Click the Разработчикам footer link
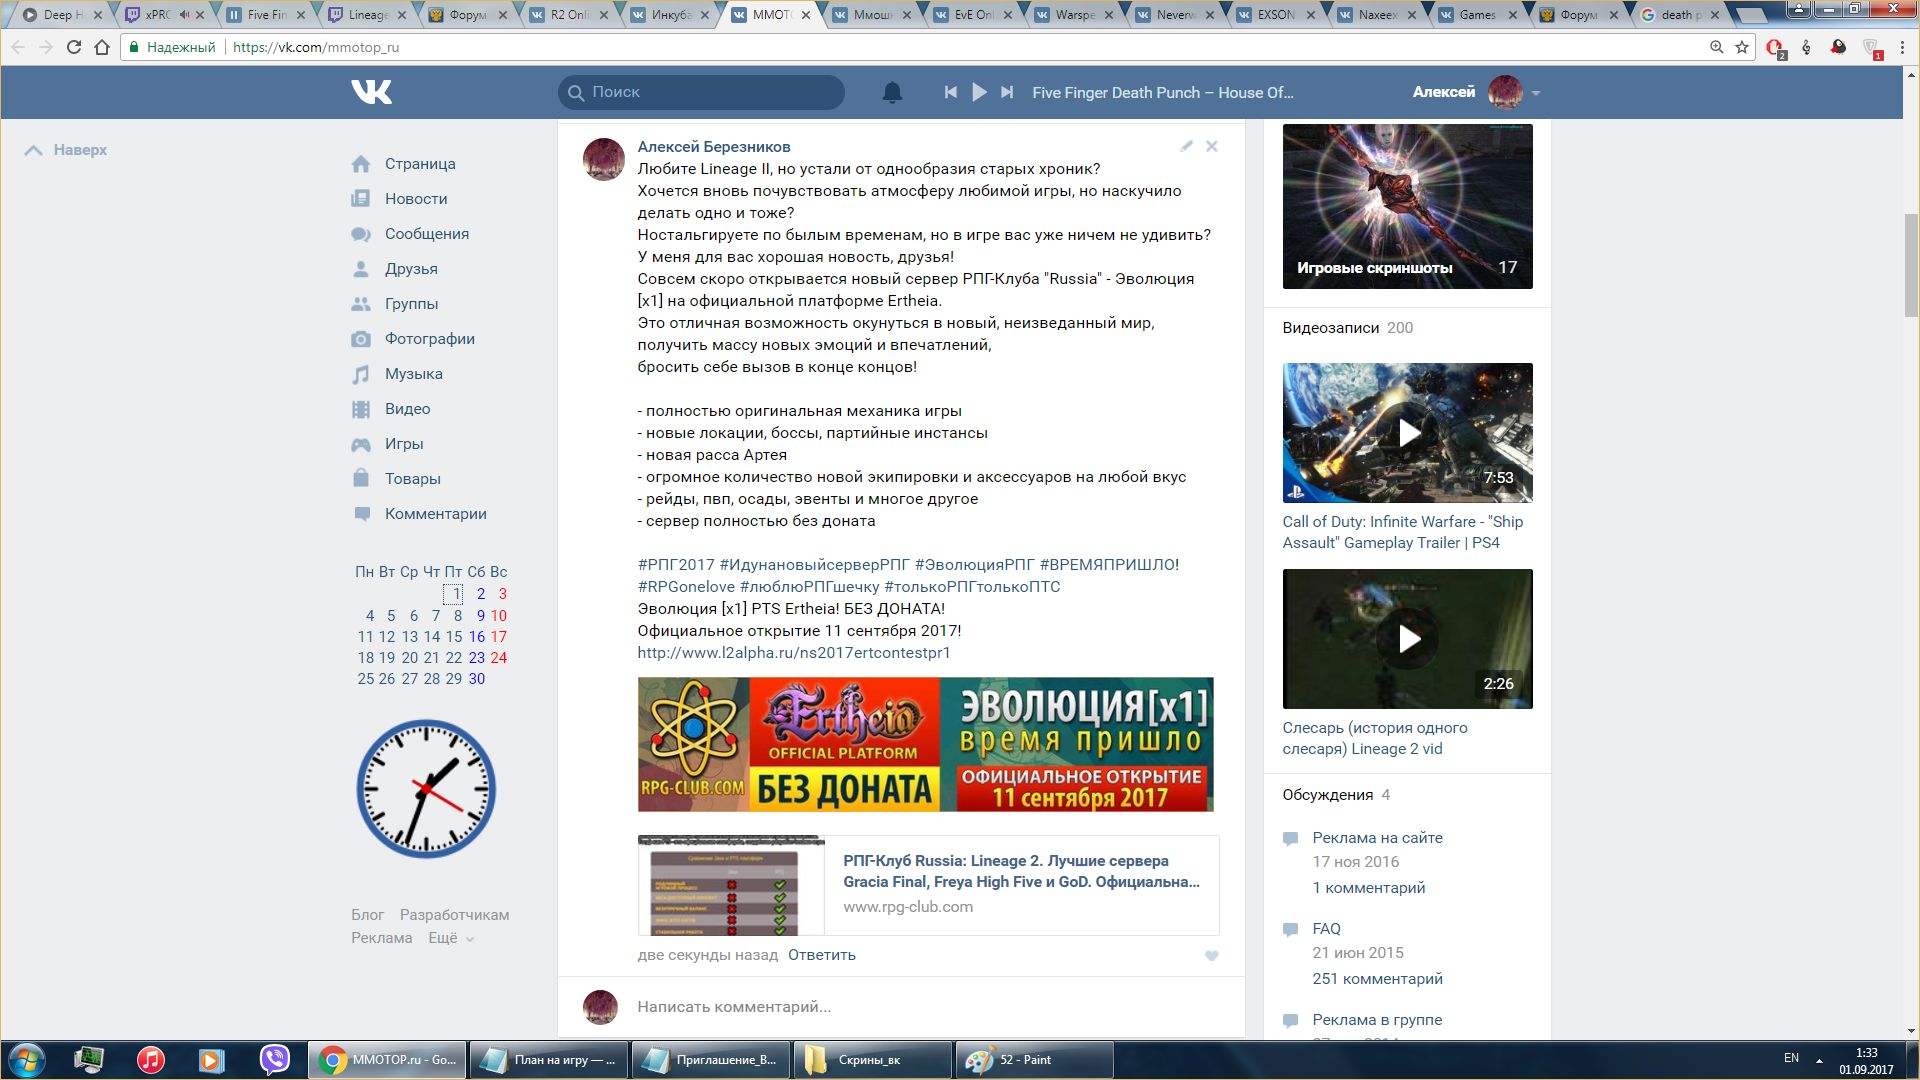 click(455, 915)
